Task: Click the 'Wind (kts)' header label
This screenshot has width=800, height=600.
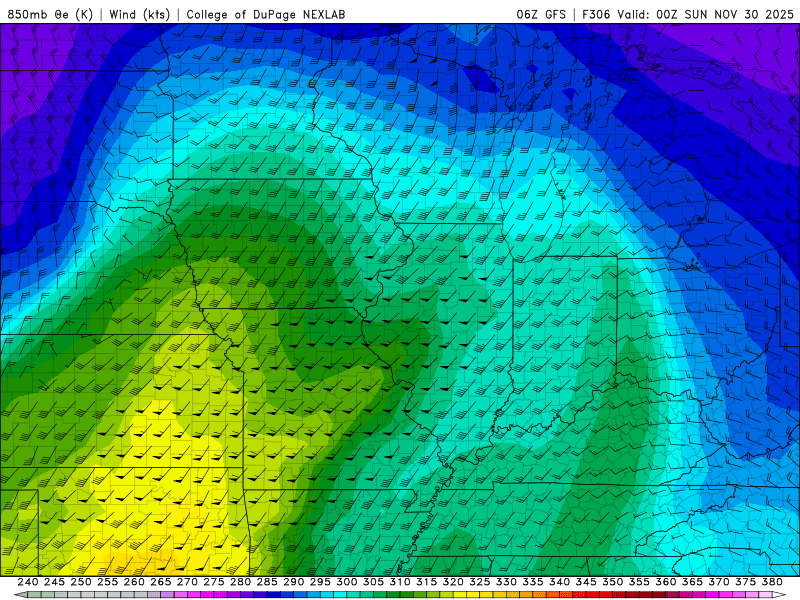Action: 139,14
